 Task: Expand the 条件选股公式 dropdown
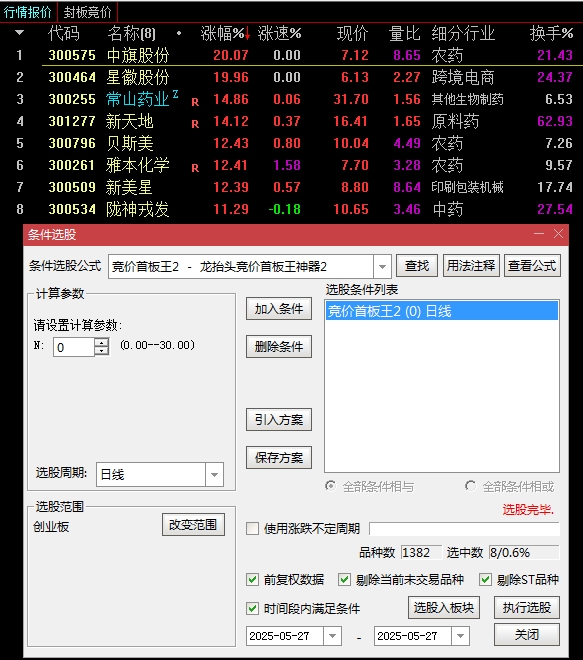tap(382, 266)
